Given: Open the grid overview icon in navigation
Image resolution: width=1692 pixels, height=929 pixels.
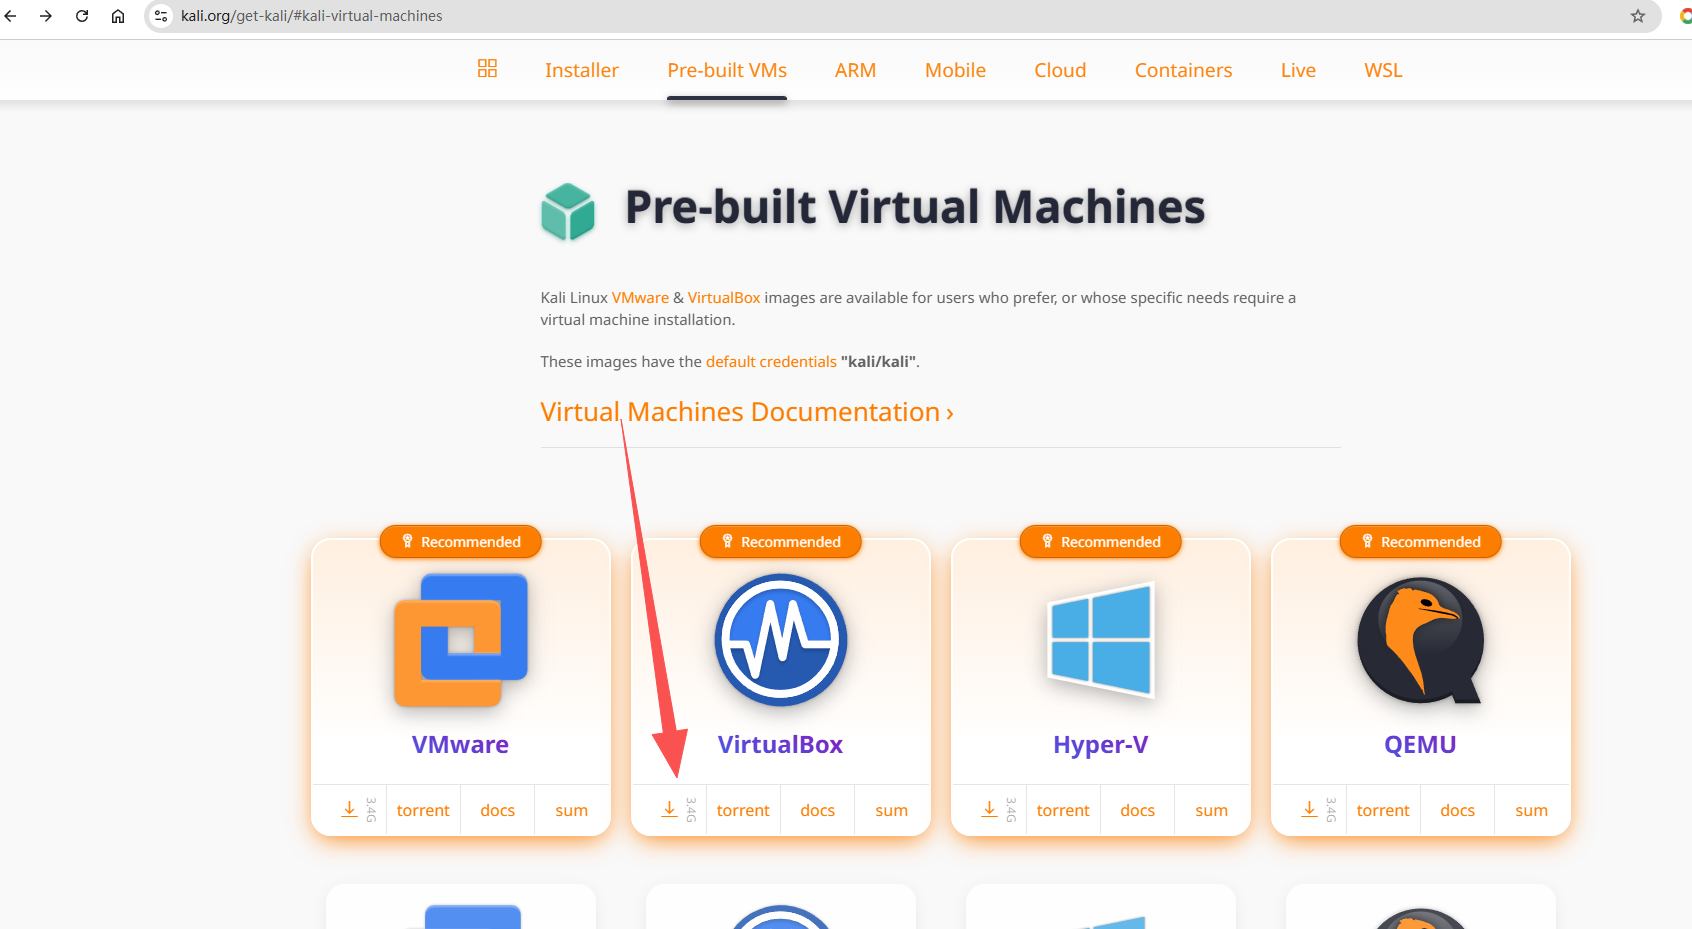Looking at the screenshot, I should click(487, 68).
